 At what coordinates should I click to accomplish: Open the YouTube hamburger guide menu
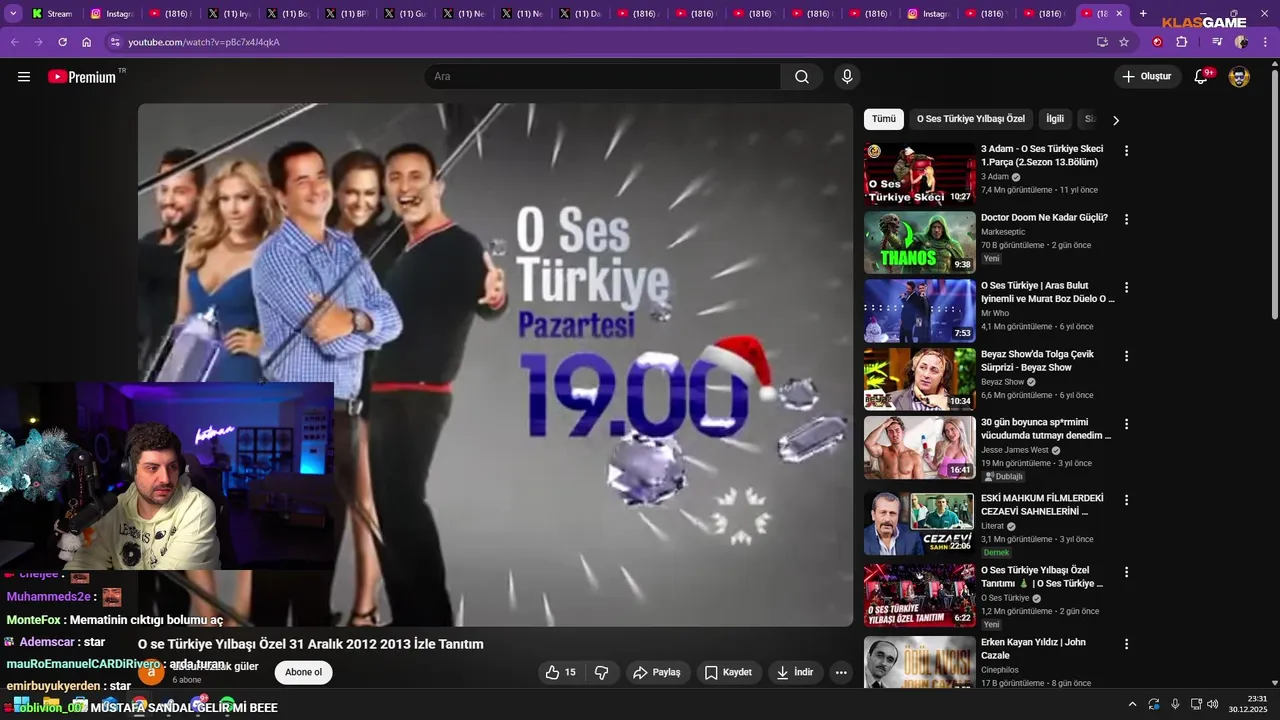24,76
